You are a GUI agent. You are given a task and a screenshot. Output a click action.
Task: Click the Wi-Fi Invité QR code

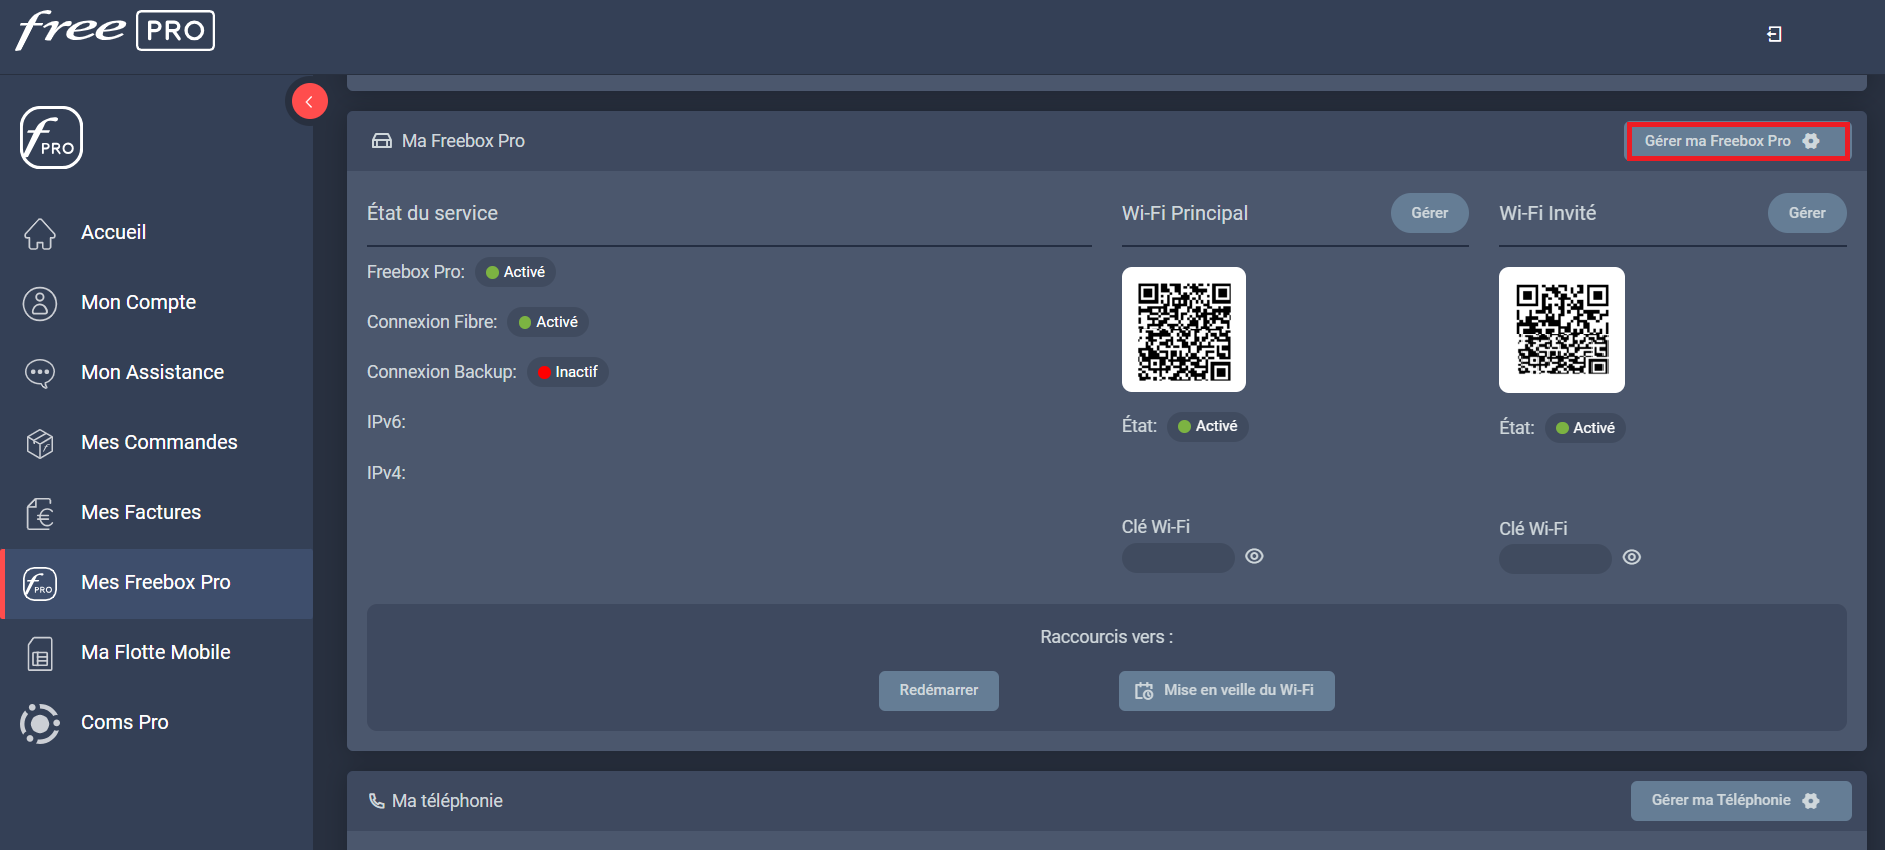pos(1562,330)
